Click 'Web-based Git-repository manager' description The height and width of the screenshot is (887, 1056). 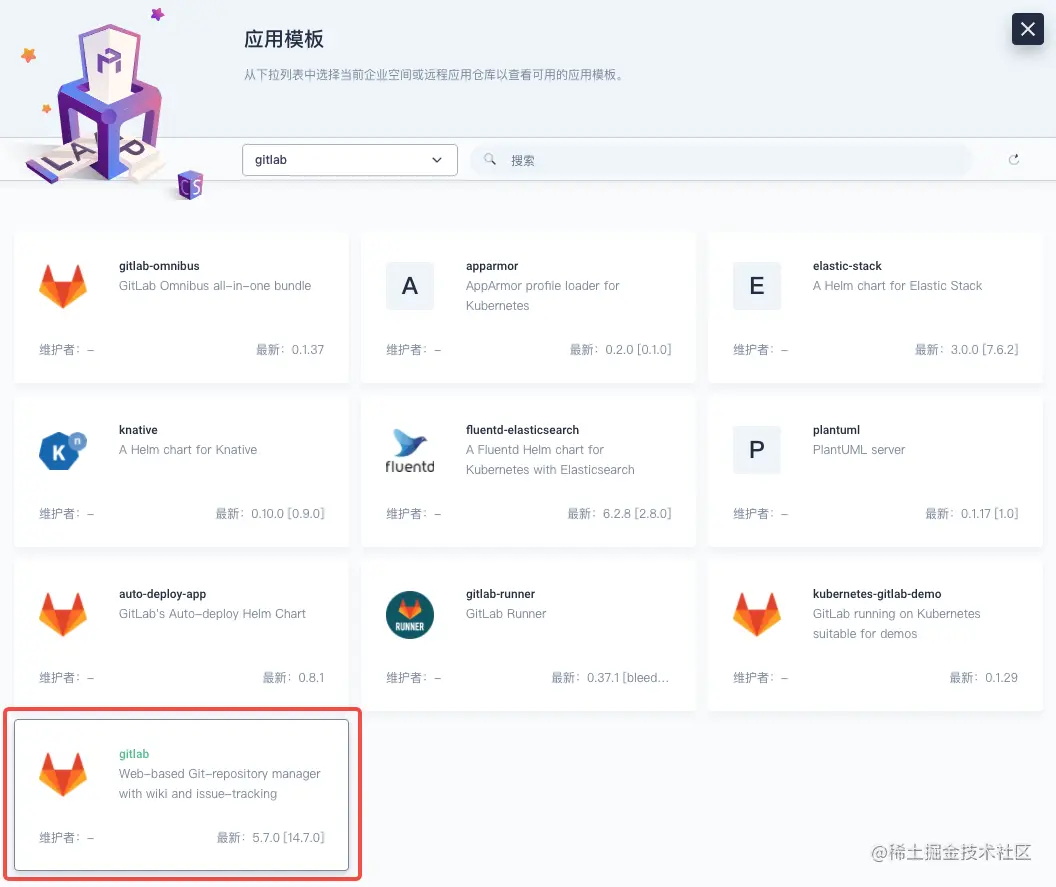click(x=220, y=783)
